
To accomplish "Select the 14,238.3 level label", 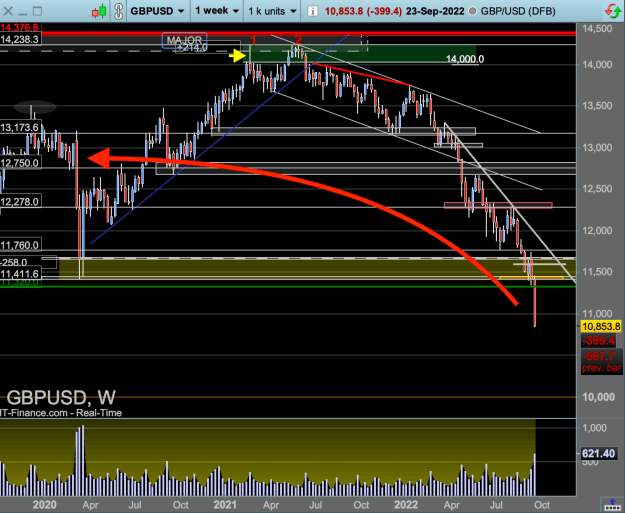I will click(x=20, y=39).
